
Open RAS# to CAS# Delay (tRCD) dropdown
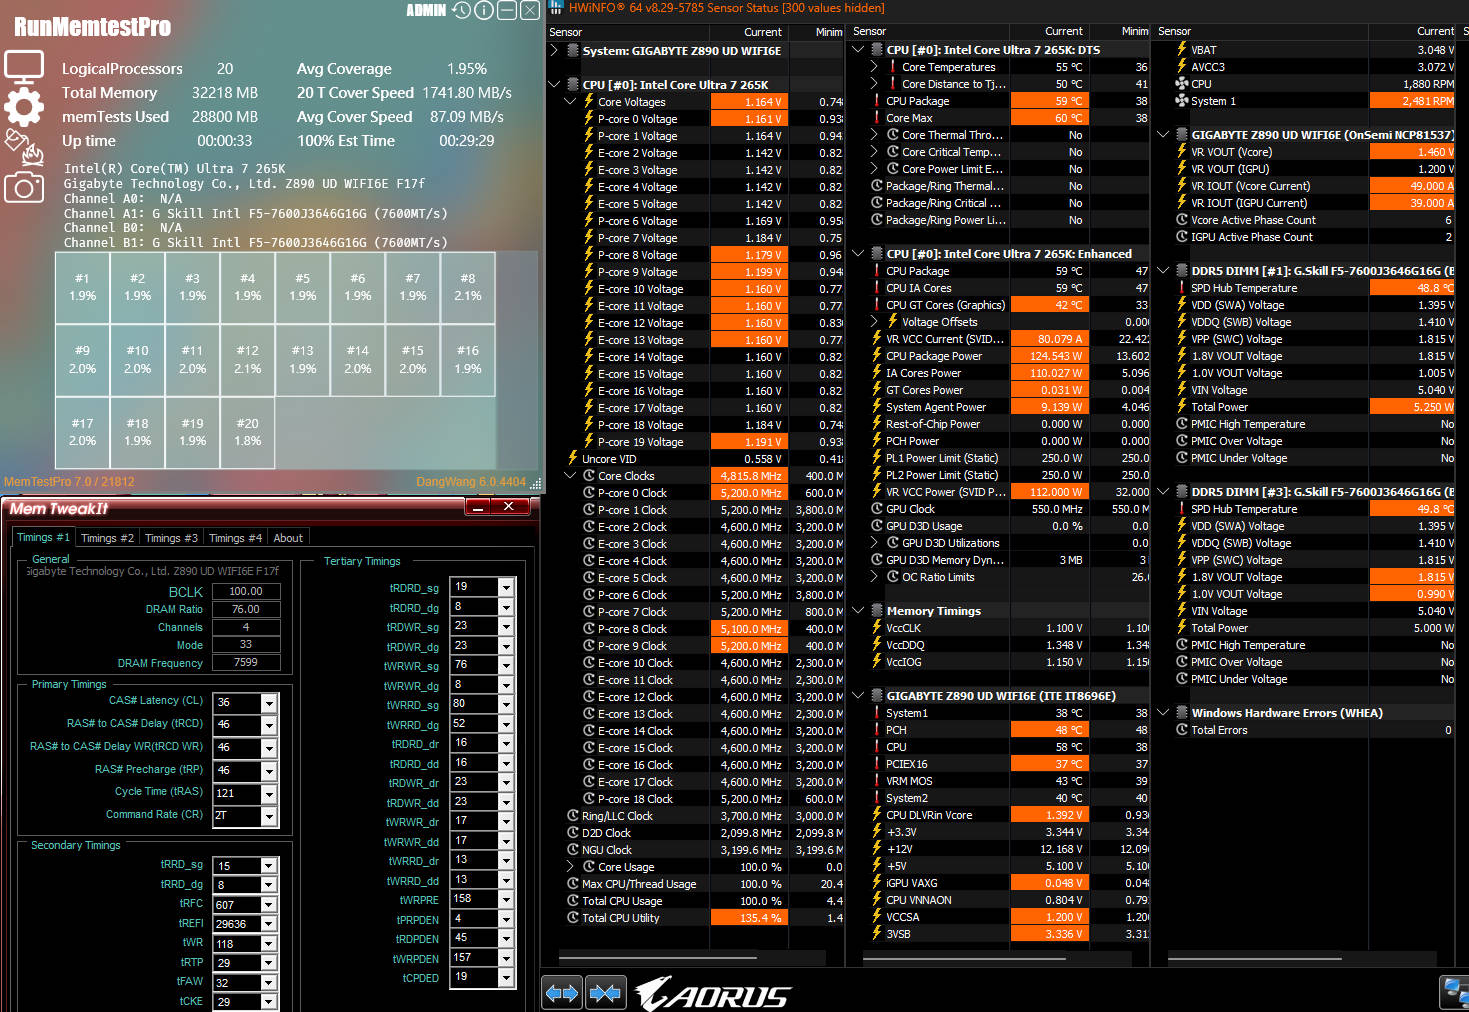pos(268,725)
